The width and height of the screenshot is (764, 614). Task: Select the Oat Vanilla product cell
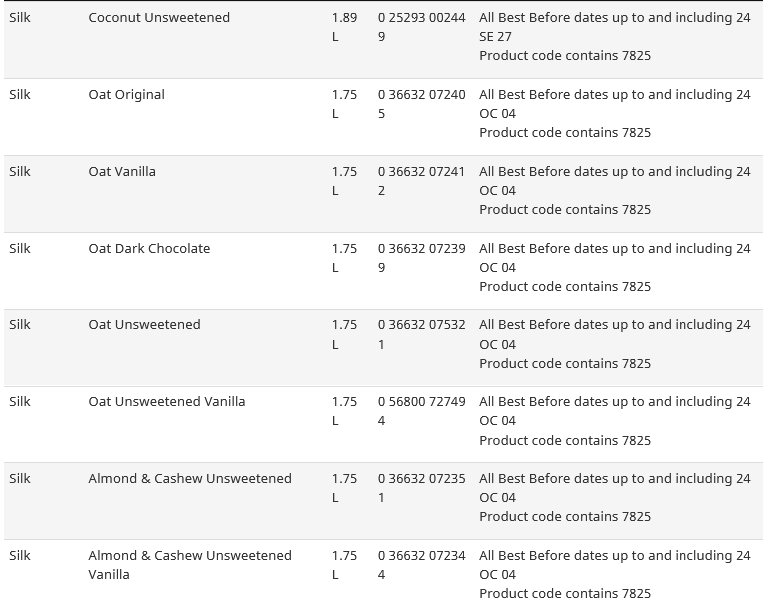point(122,172)
